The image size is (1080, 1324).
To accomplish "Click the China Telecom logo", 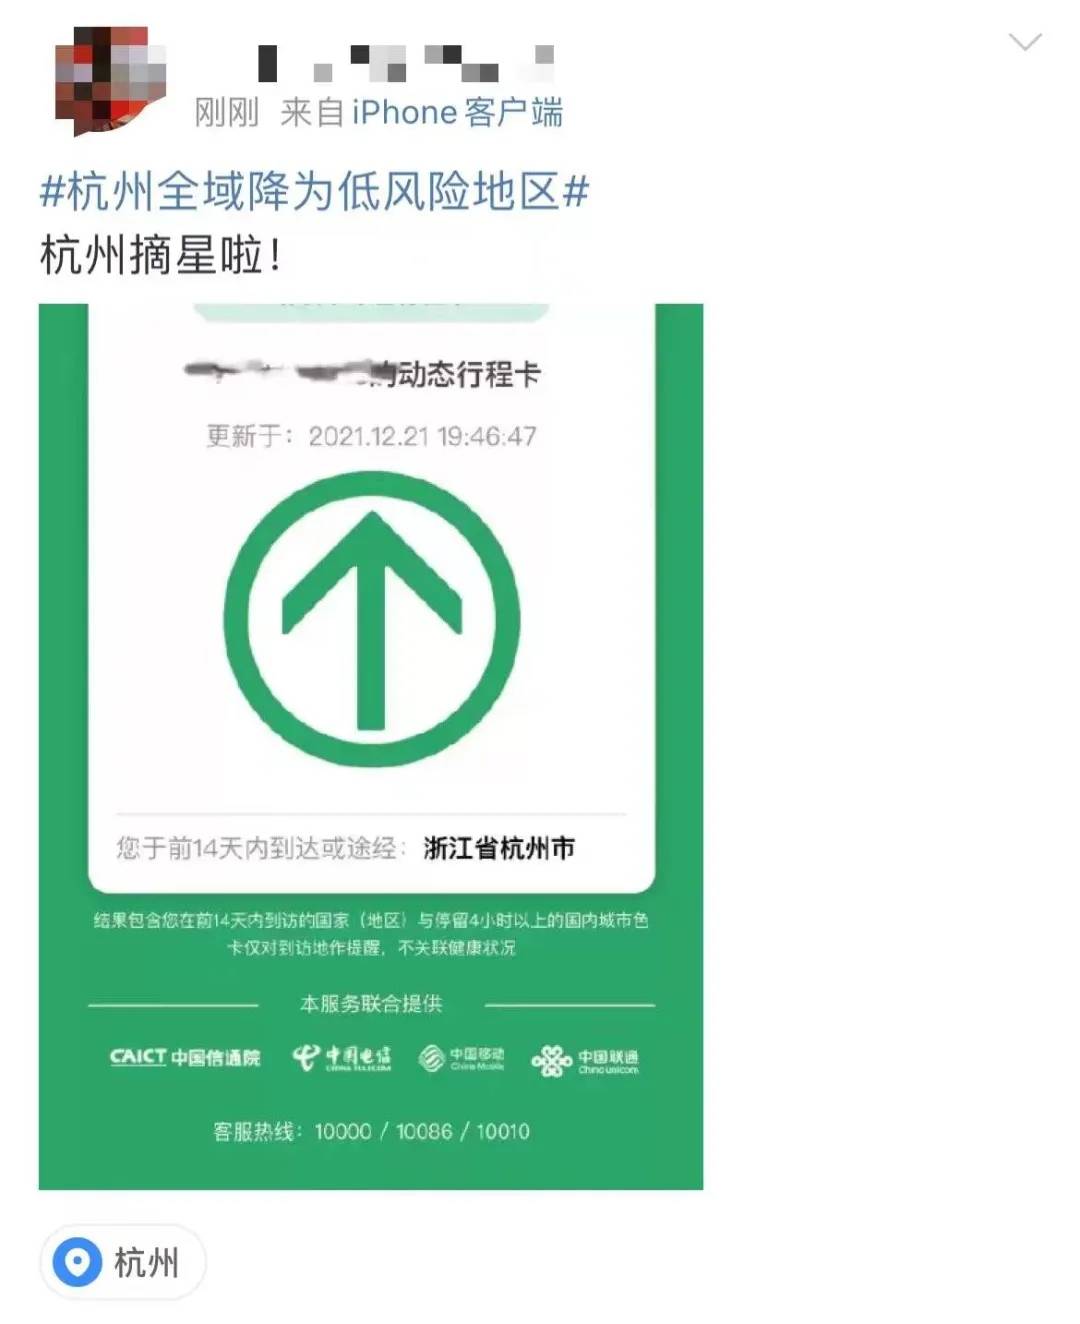I will [x=341, y=1058].
